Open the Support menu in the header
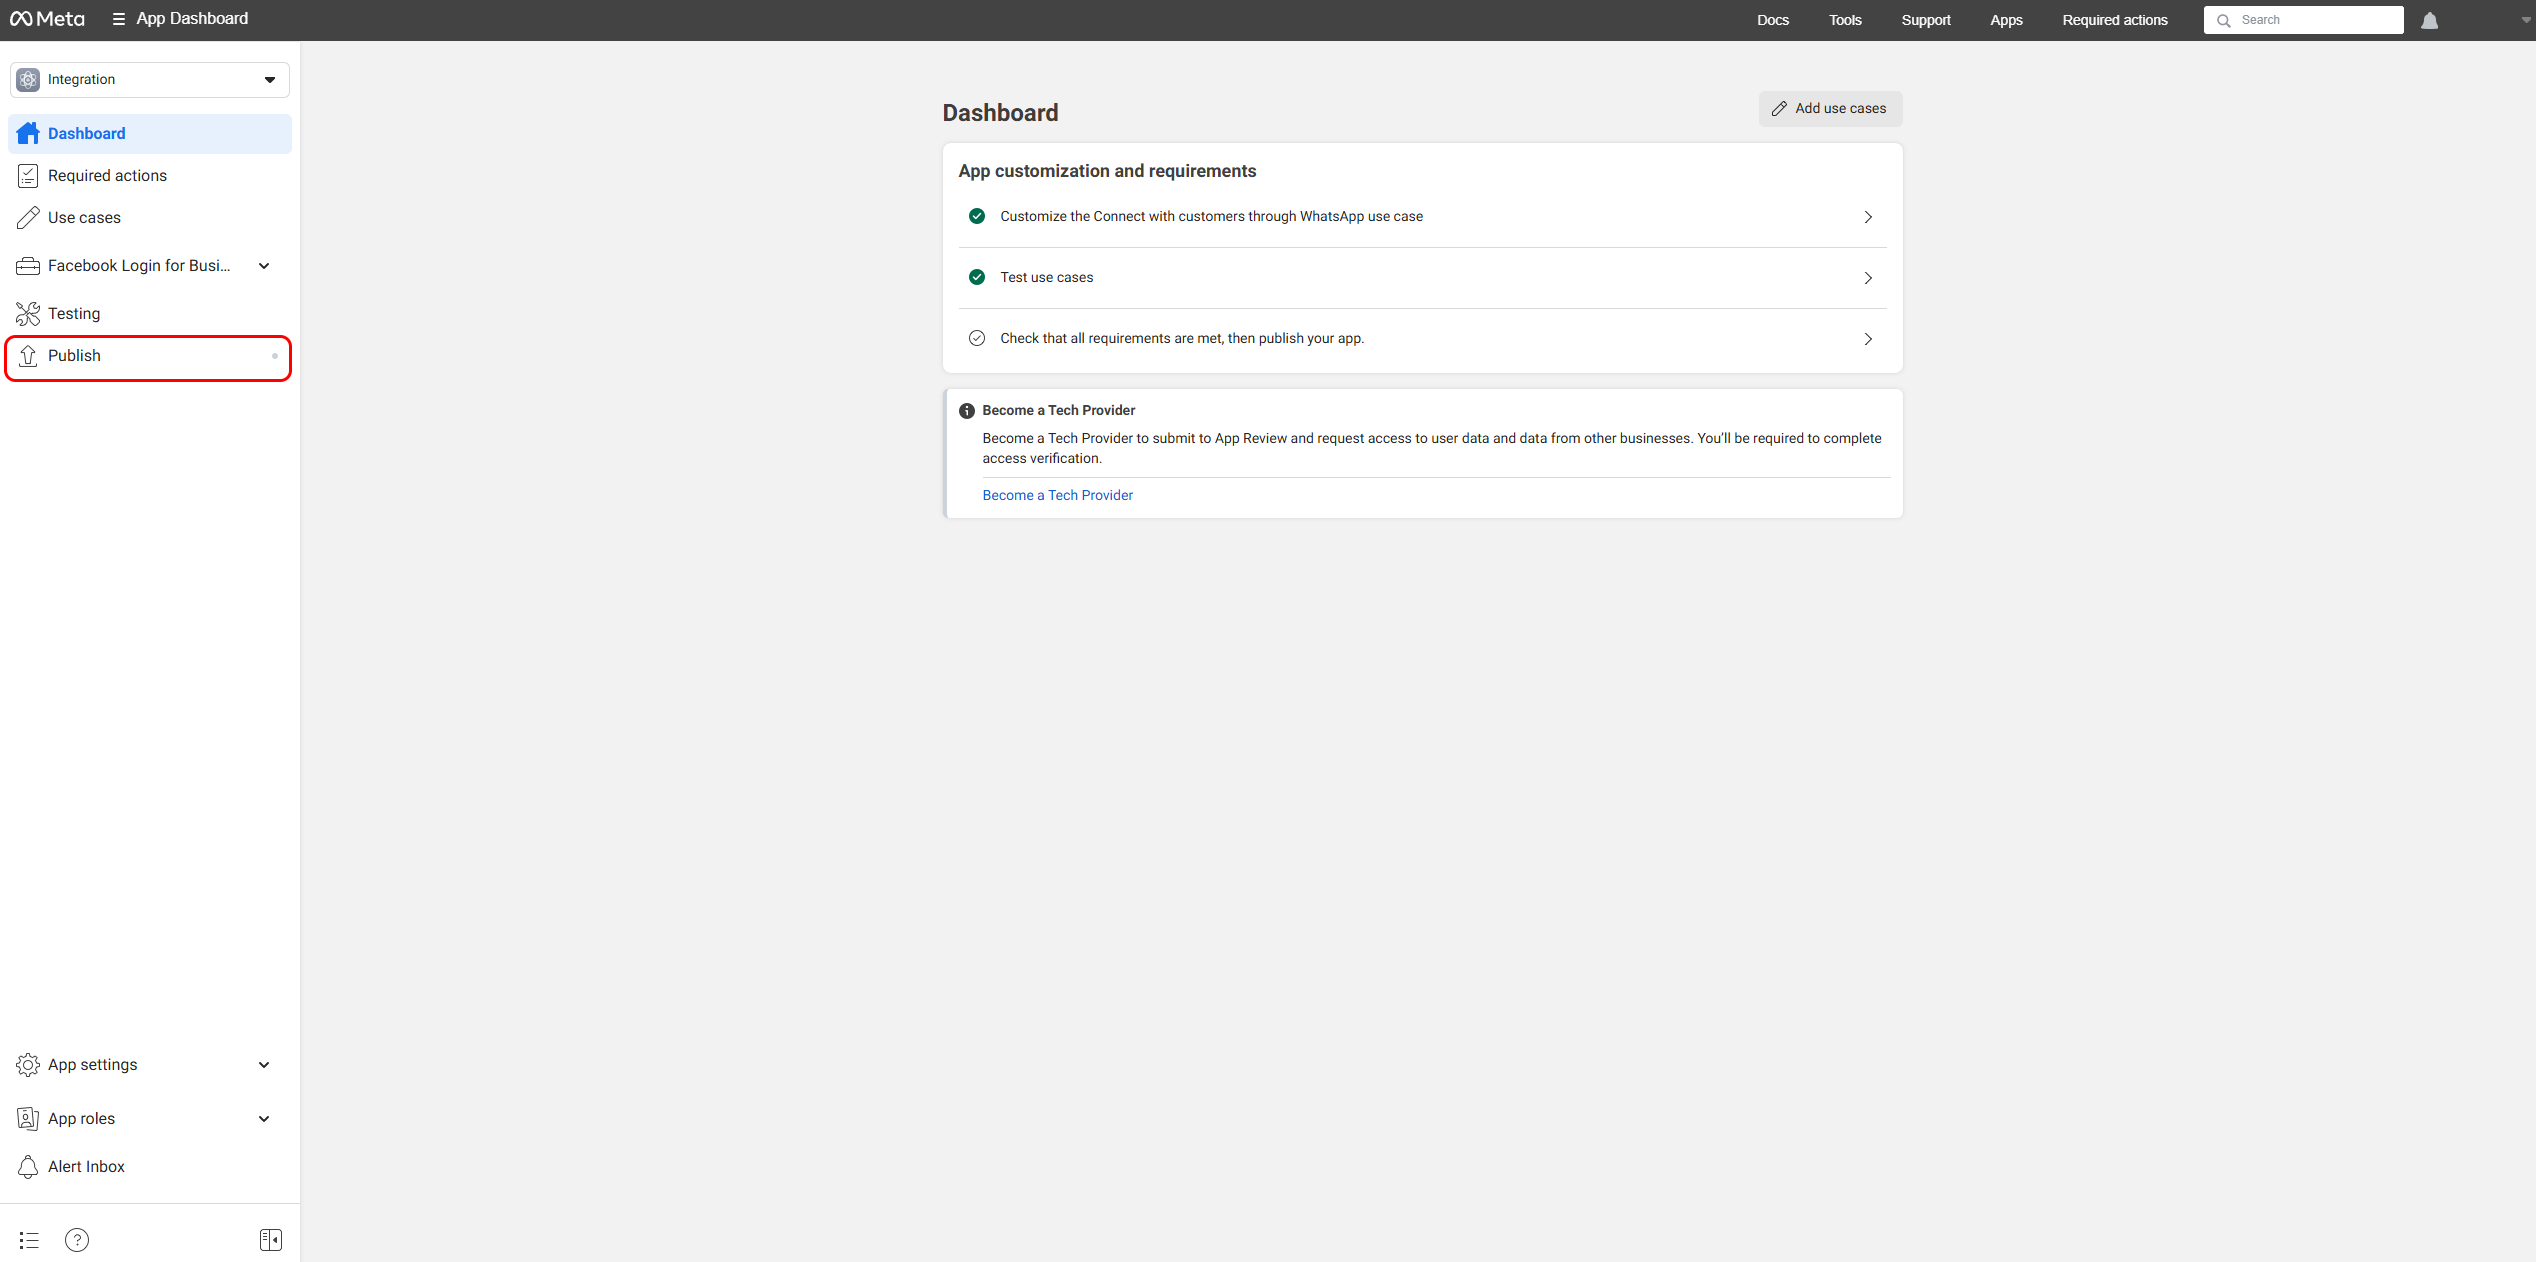This screenshot has width=2536, height=1262. tap(1926, 20)
